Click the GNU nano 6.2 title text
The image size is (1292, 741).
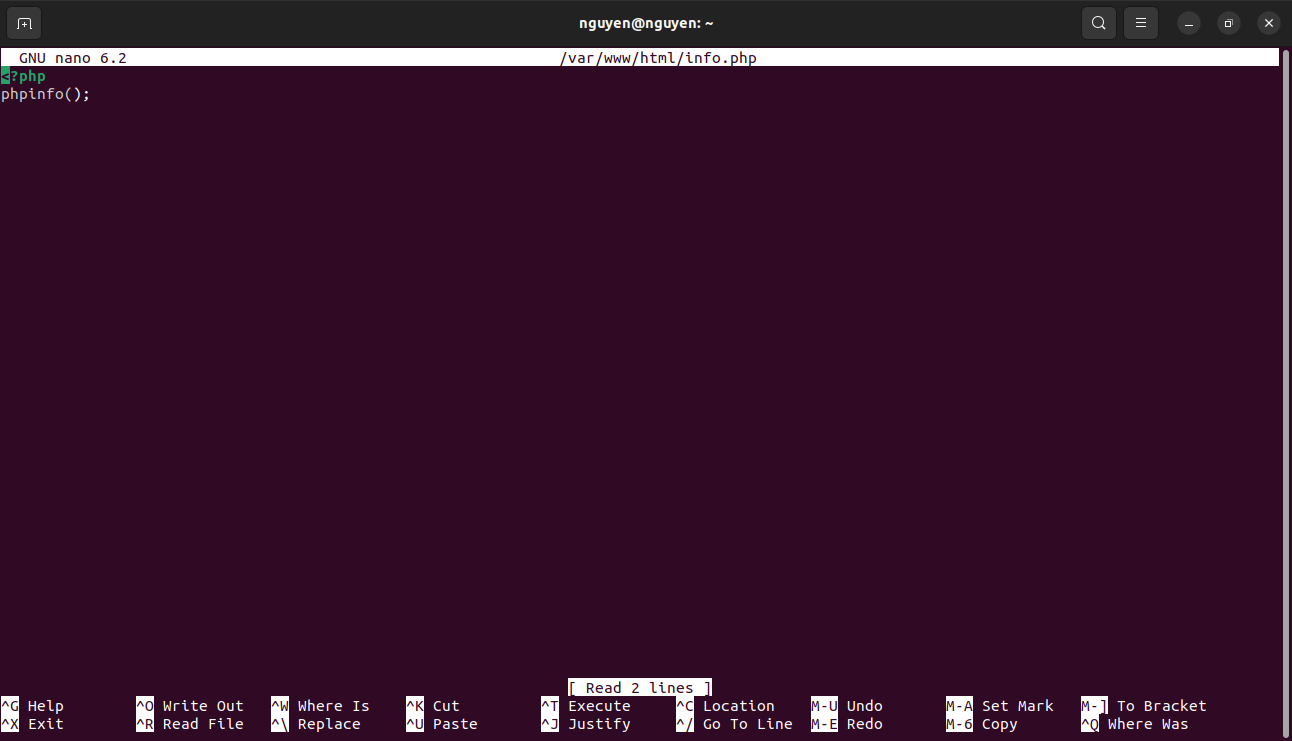click(x=73, y=58)
